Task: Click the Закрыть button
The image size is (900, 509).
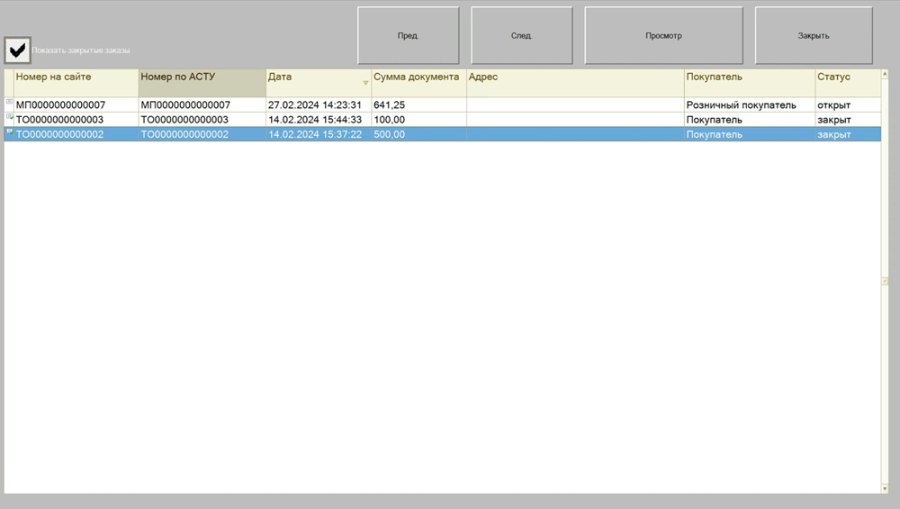Action: click(813, 36)
